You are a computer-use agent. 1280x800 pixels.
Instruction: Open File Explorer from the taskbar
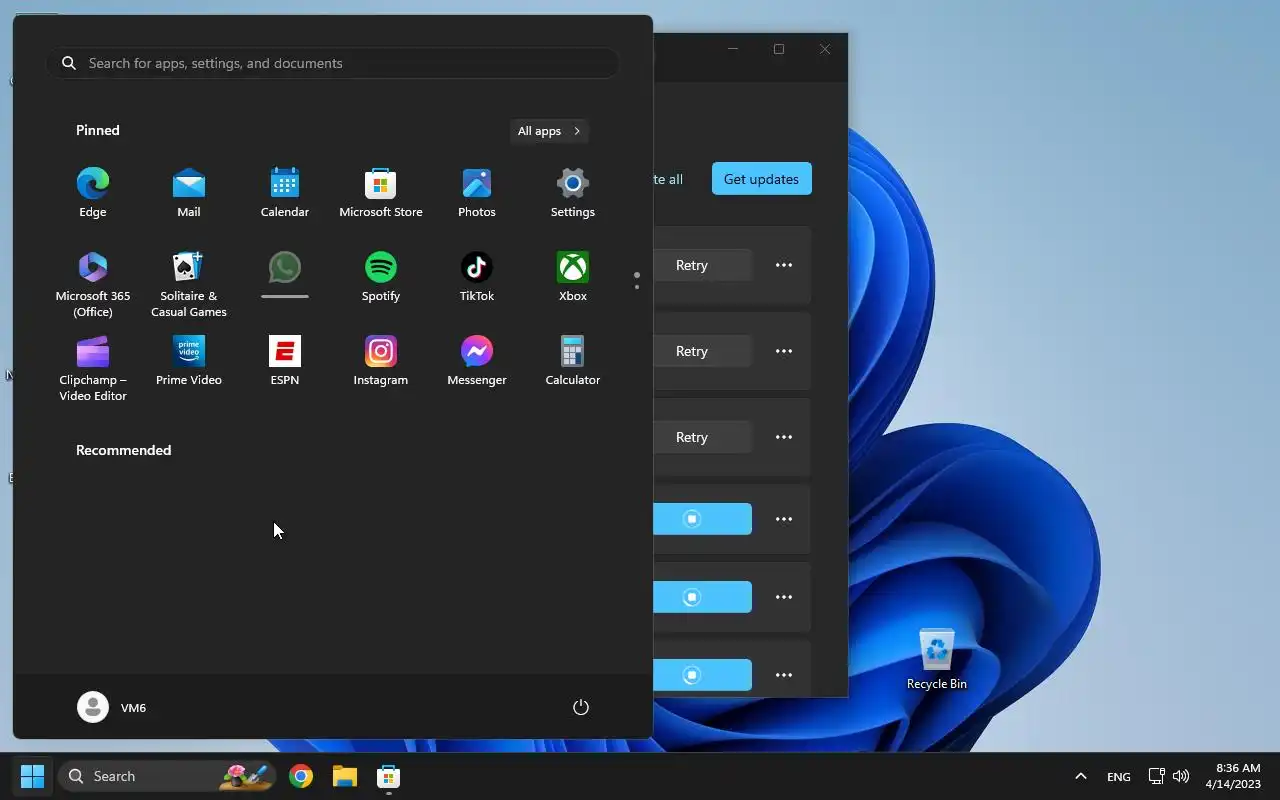(x=345, y=776)
